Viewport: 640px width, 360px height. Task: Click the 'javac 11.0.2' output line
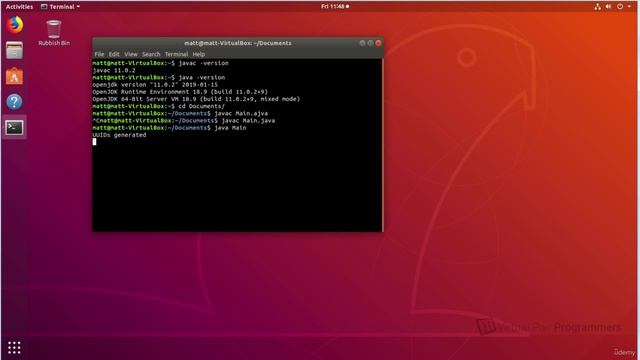(114, 70)
